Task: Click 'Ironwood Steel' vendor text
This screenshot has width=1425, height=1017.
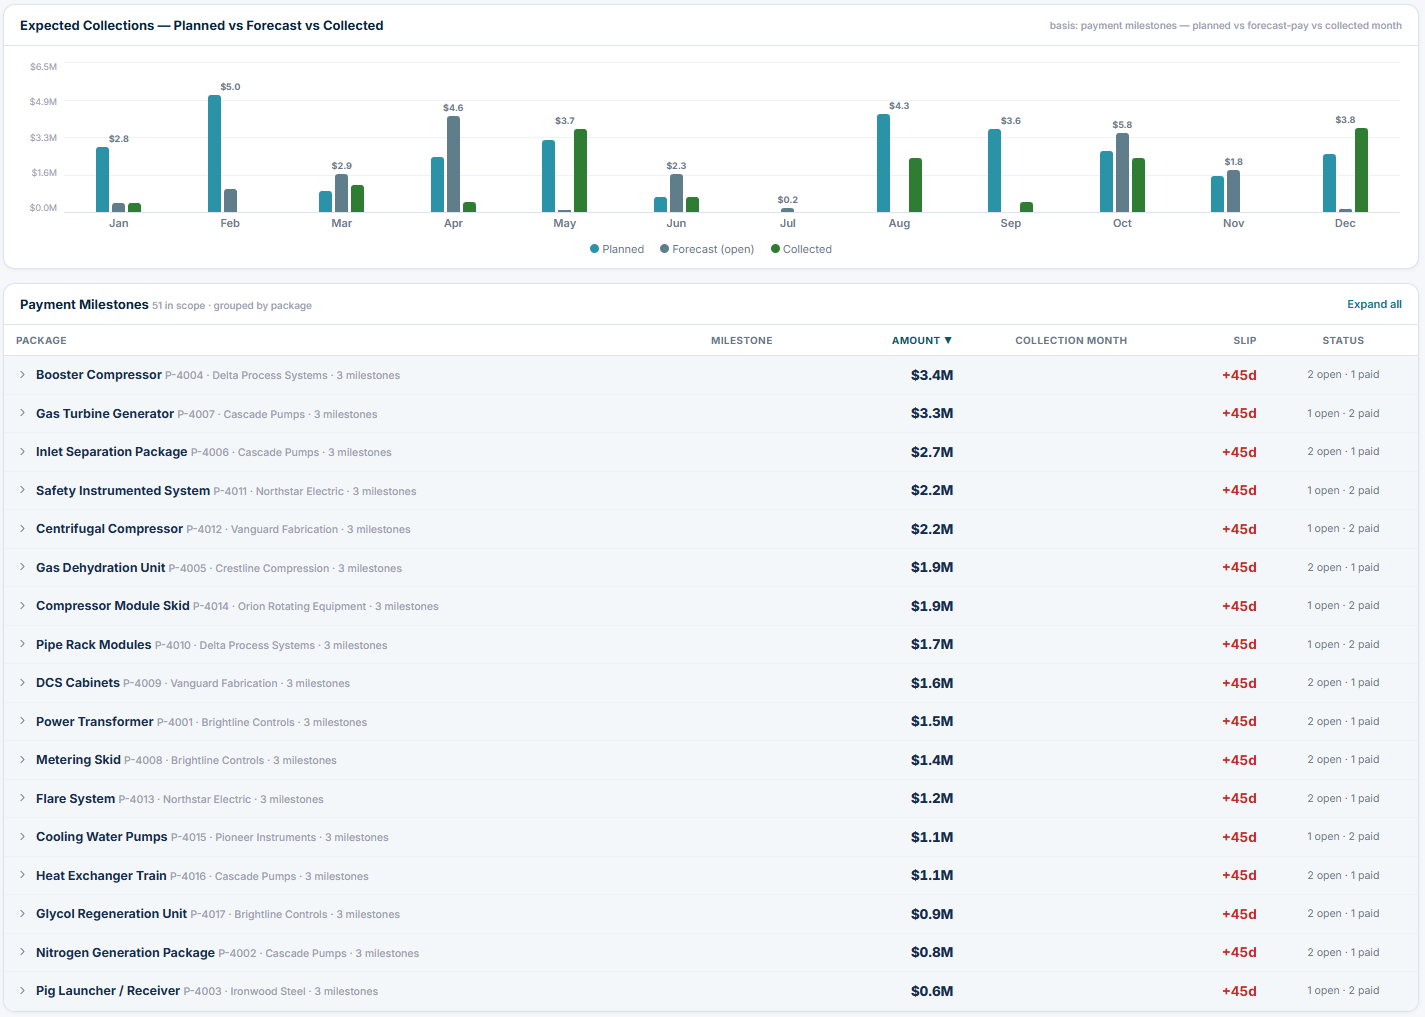Action: (268, 992)
